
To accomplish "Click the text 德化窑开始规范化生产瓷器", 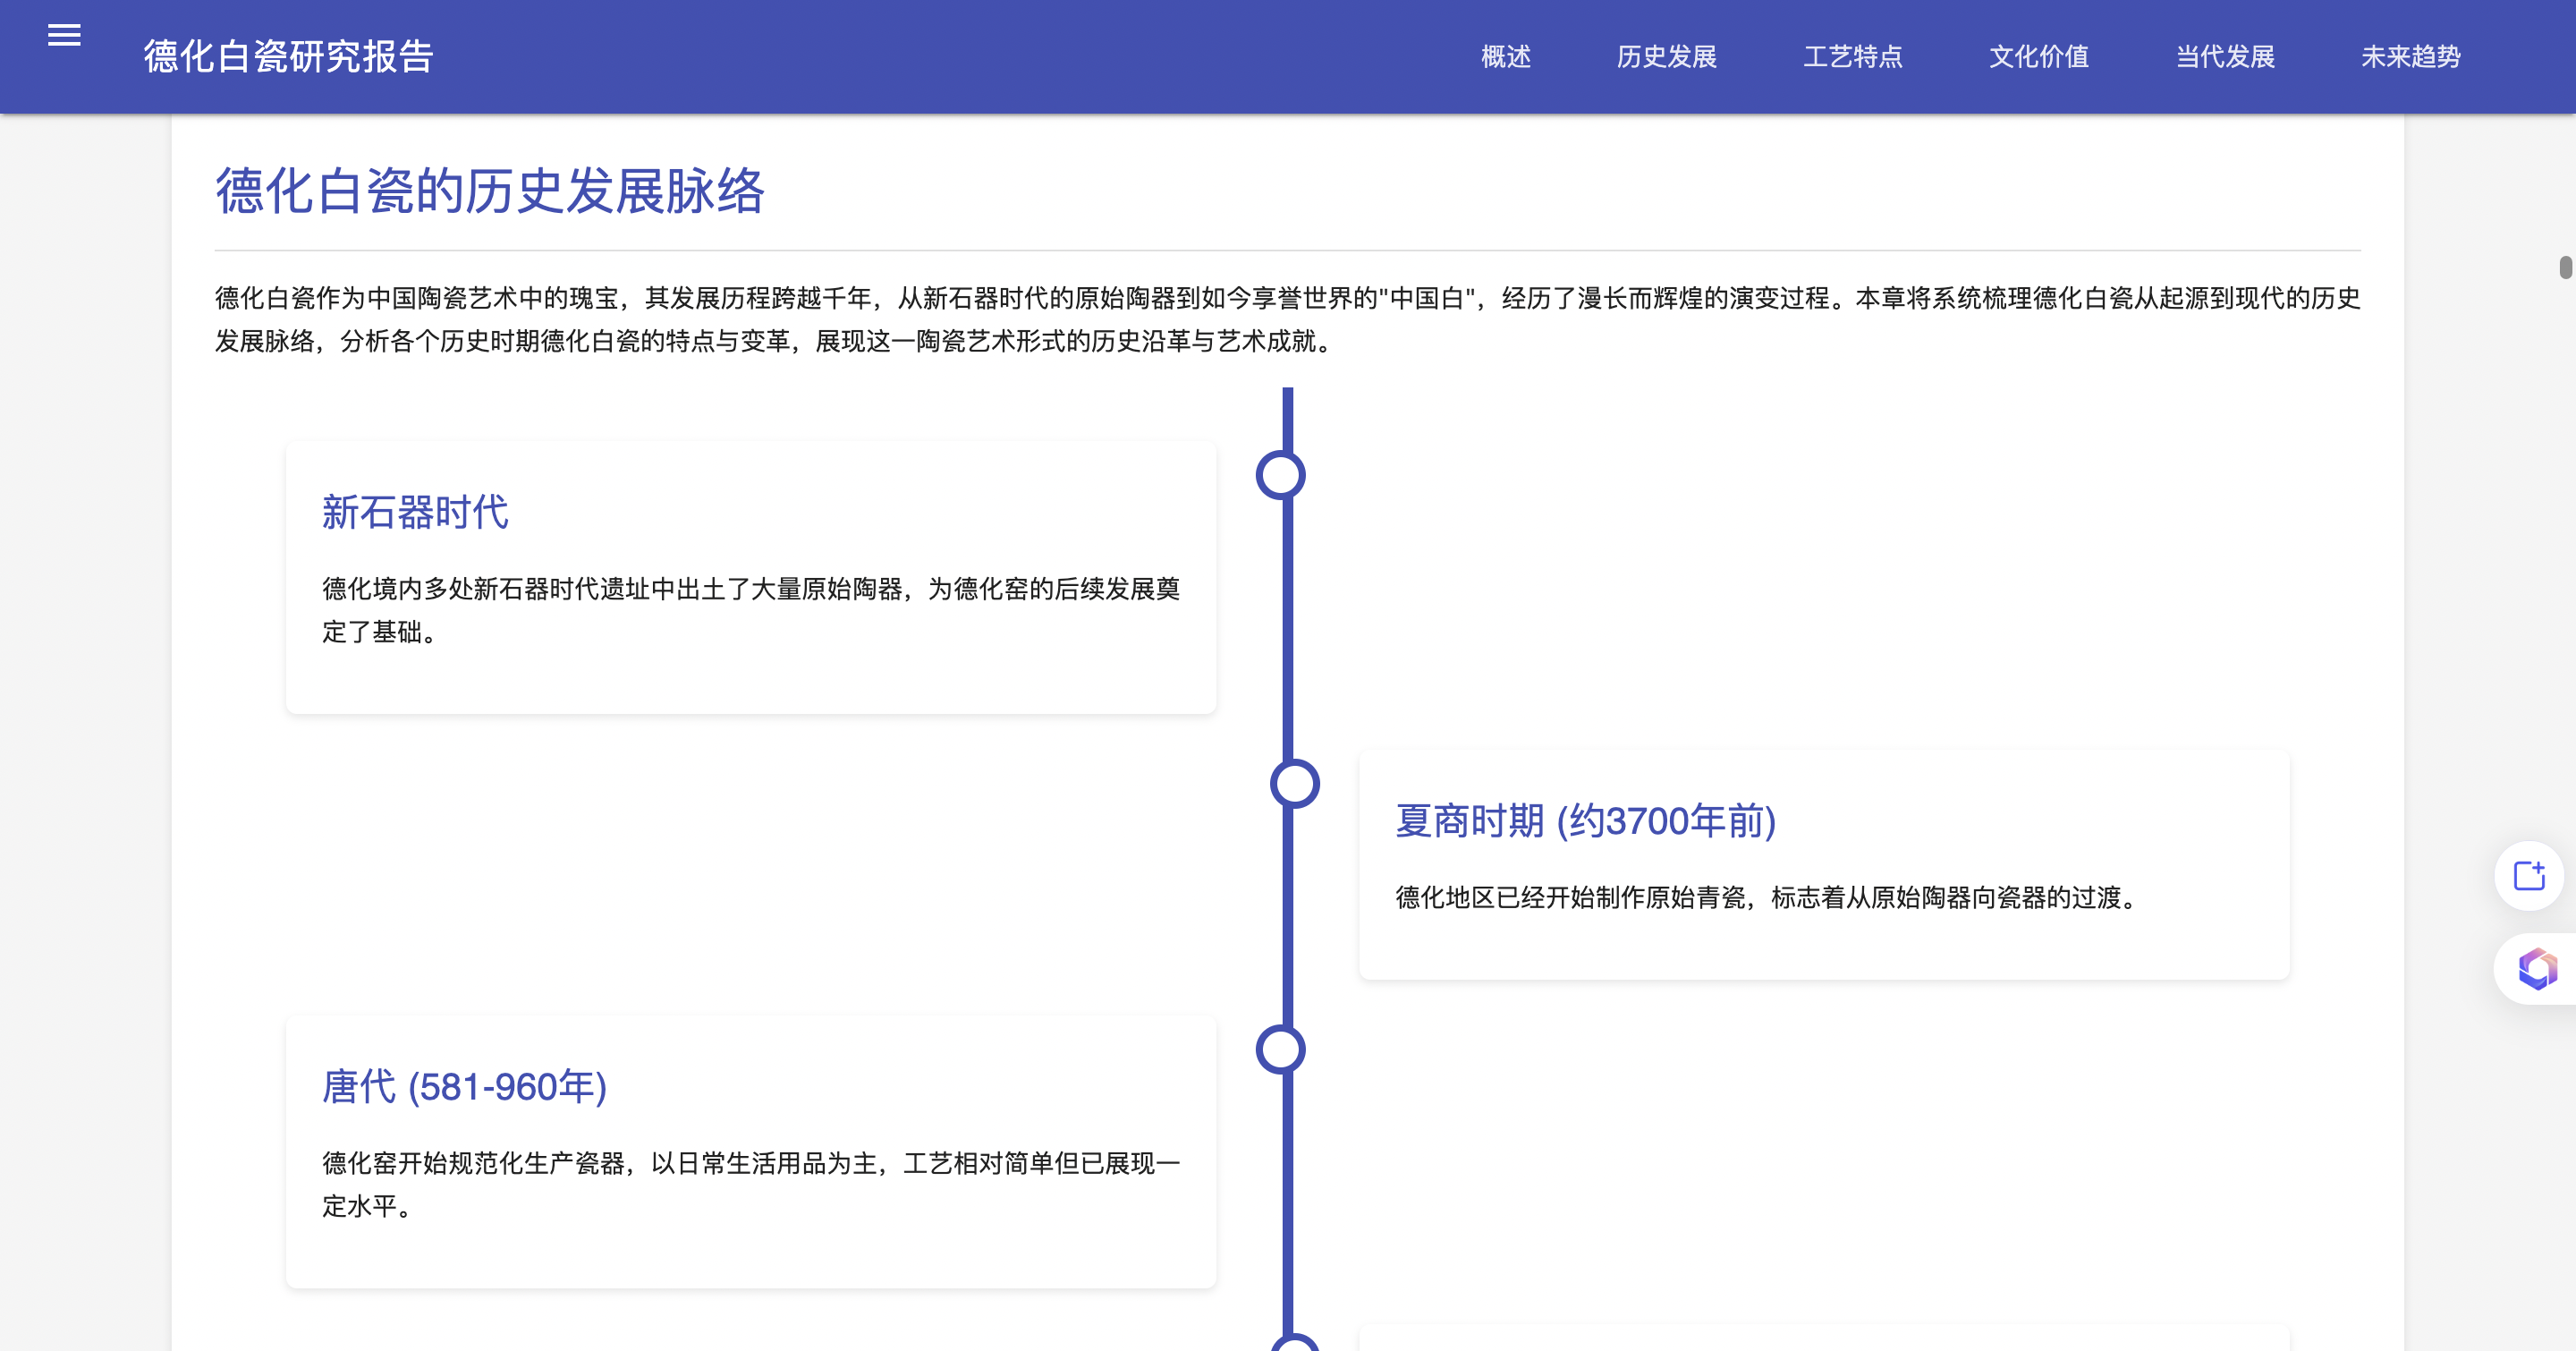I will pyautogui.click(x=473, y=1163).
